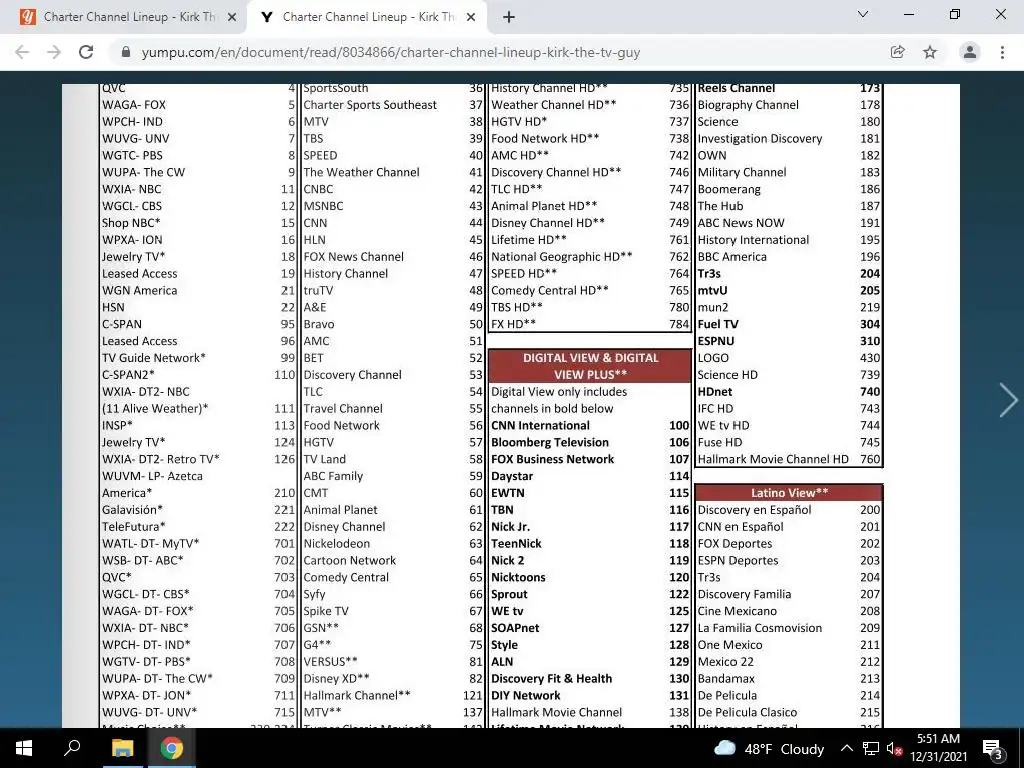This screenshot has height=768, width=1024.
Task: Click the Discovery Fit & Health entry
Action: (552, 679)
